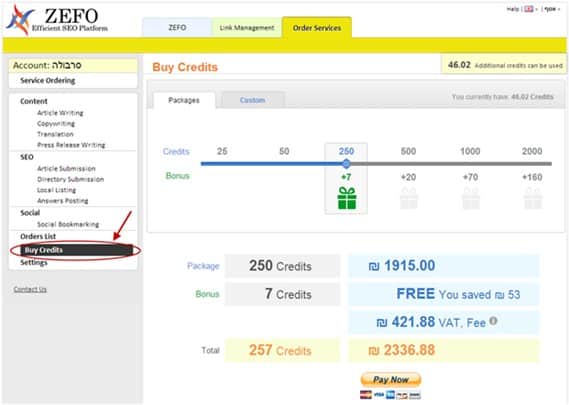Open Copywriting under Content

[56, 123]
